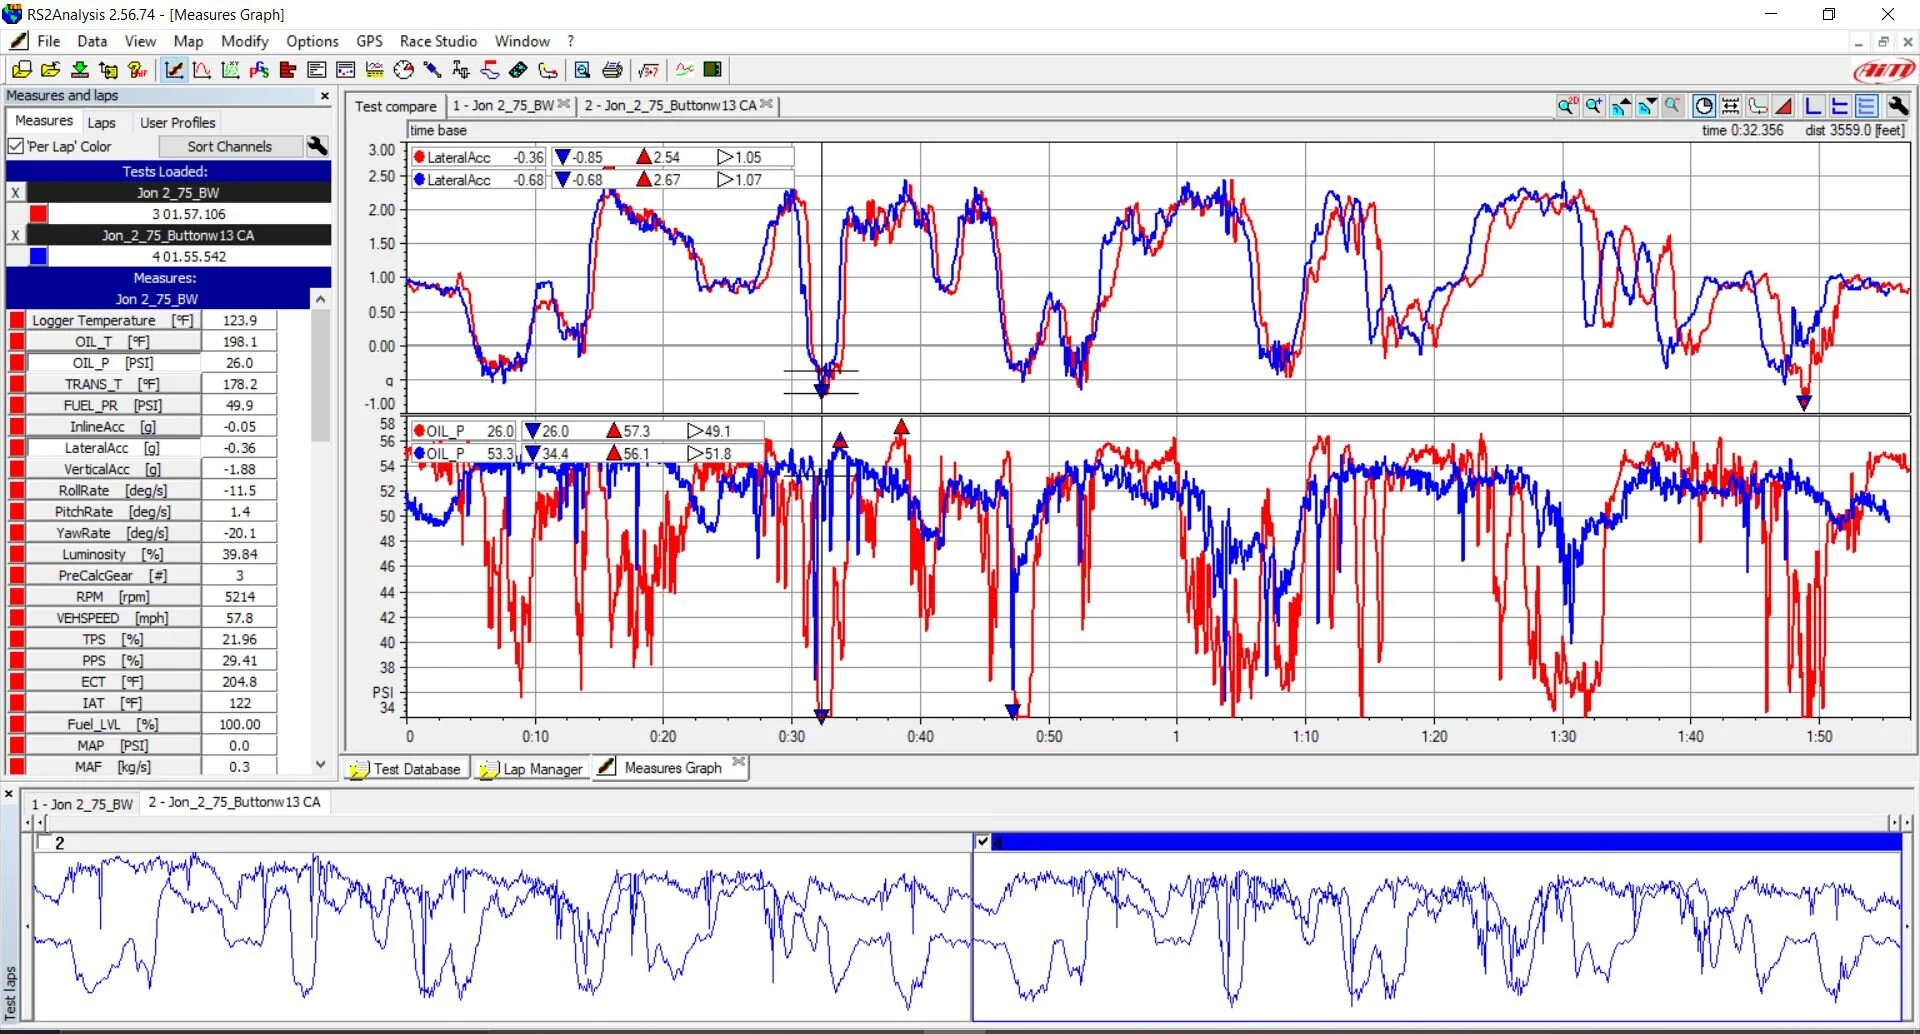
Task: Open the Race Studio menu
Action: click(438, 41)
